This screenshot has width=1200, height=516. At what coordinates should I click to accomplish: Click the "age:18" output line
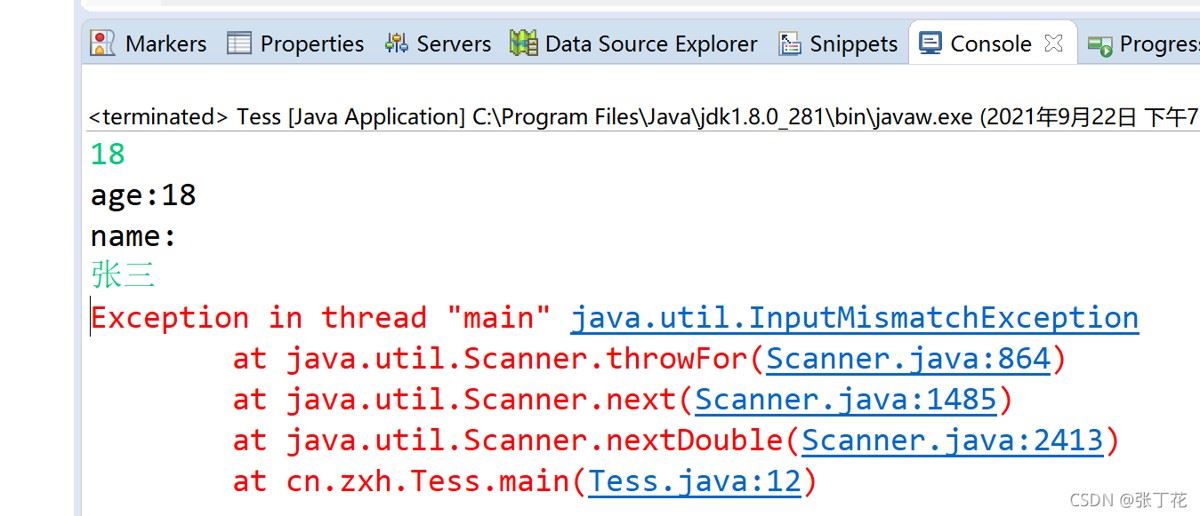[x=143, y=195]
